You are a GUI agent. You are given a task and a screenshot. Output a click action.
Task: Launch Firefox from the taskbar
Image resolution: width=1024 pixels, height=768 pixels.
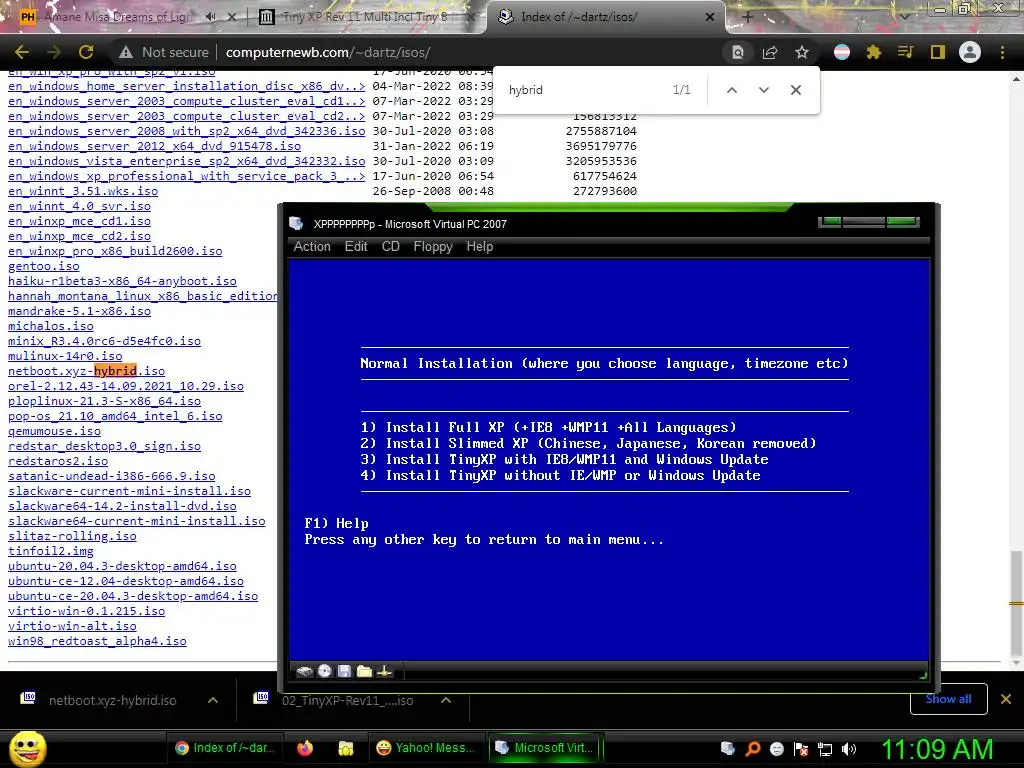[x=305, y=748]
